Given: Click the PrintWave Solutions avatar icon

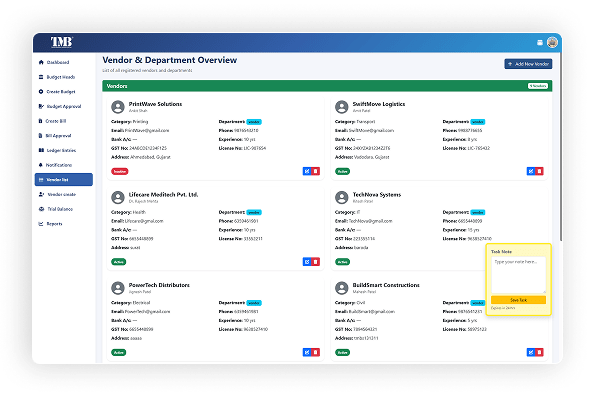Looking at the screenshot, I should (118, 107).
